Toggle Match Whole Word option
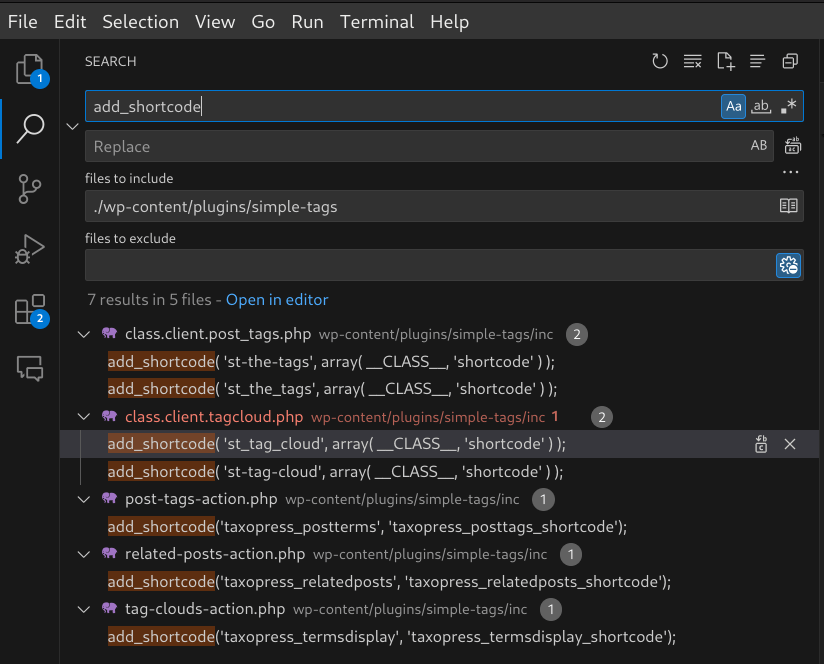Screen dimensions: 824x664 click(x=761, y=106)
